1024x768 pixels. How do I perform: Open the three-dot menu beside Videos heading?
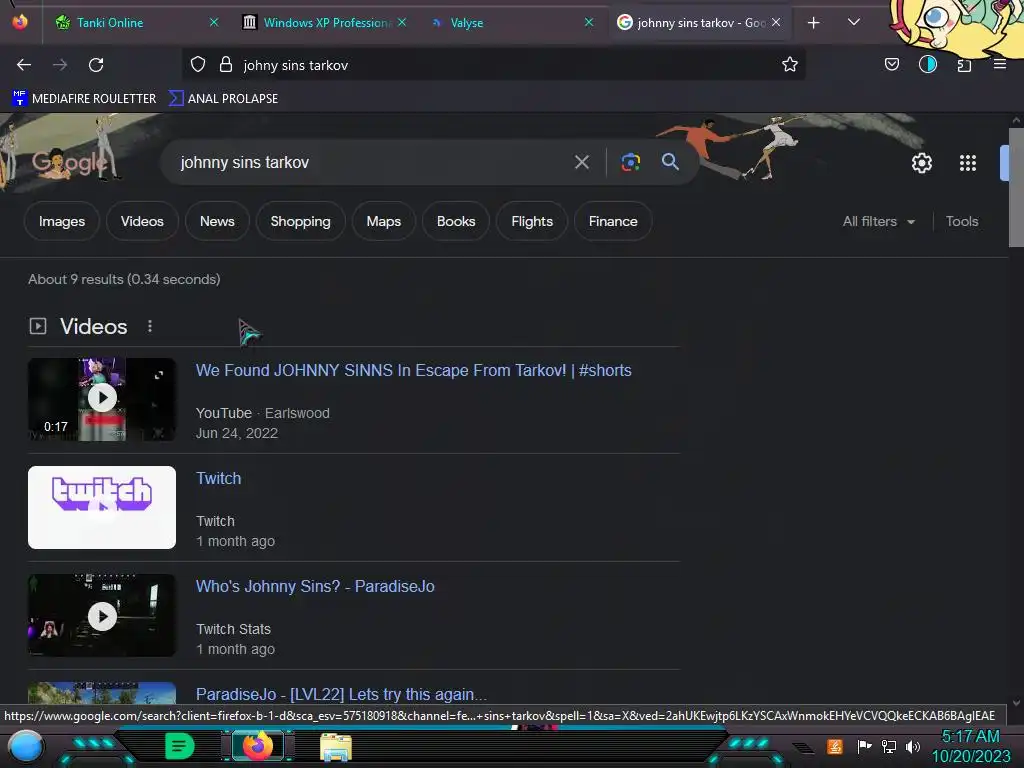point(150,326)
